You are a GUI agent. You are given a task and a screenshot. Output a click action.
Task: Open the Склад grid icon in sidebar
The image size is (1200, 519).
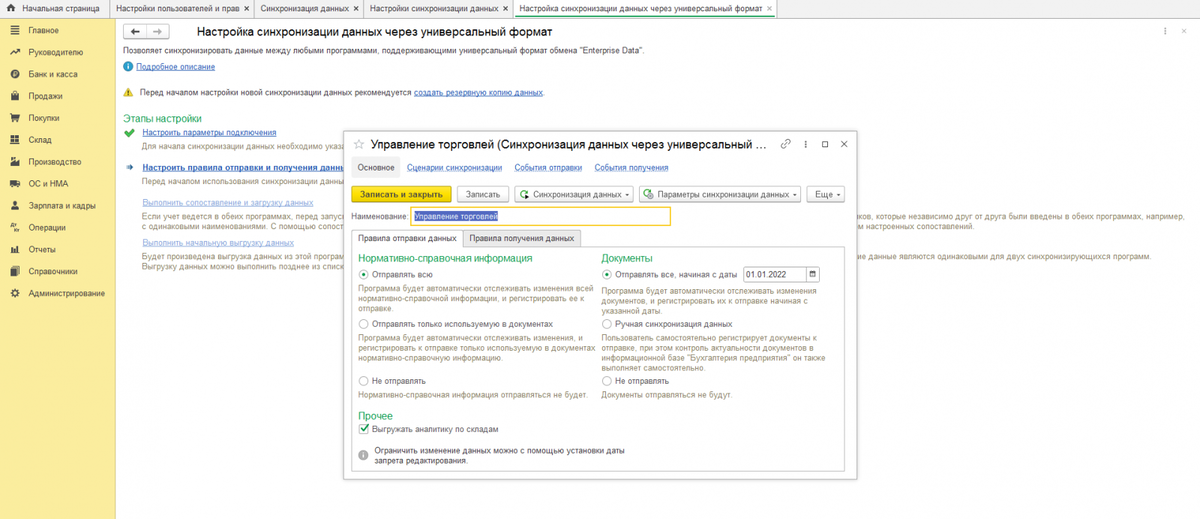15,140
